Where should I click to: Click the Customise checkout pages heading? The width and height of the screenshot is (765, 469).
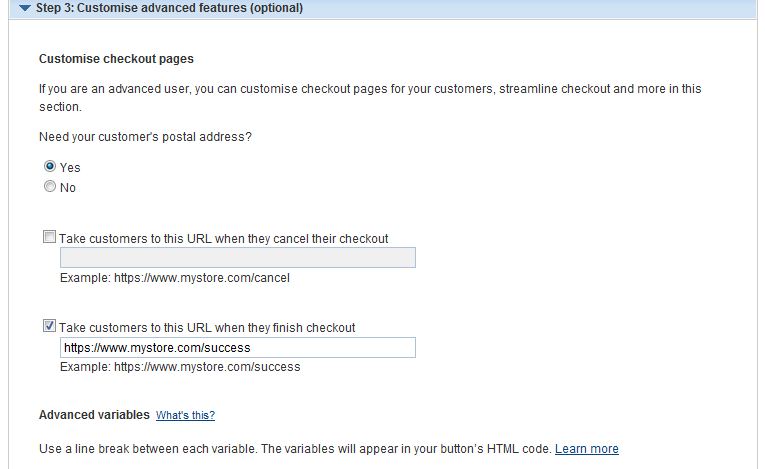[116, 59]
